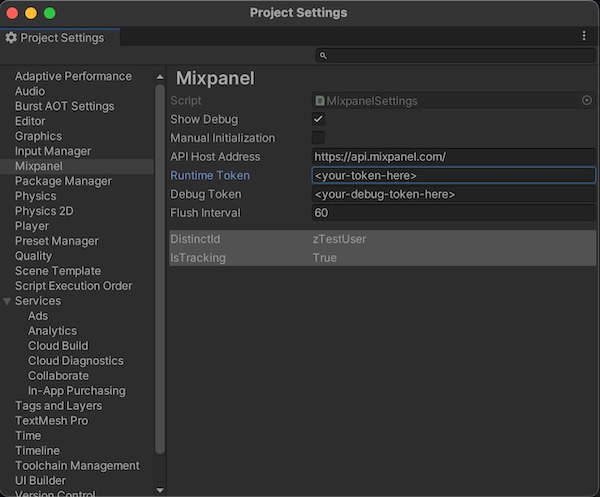Click the Debug Token label
The height and width of the screenshot is (497, 600).
205,194
